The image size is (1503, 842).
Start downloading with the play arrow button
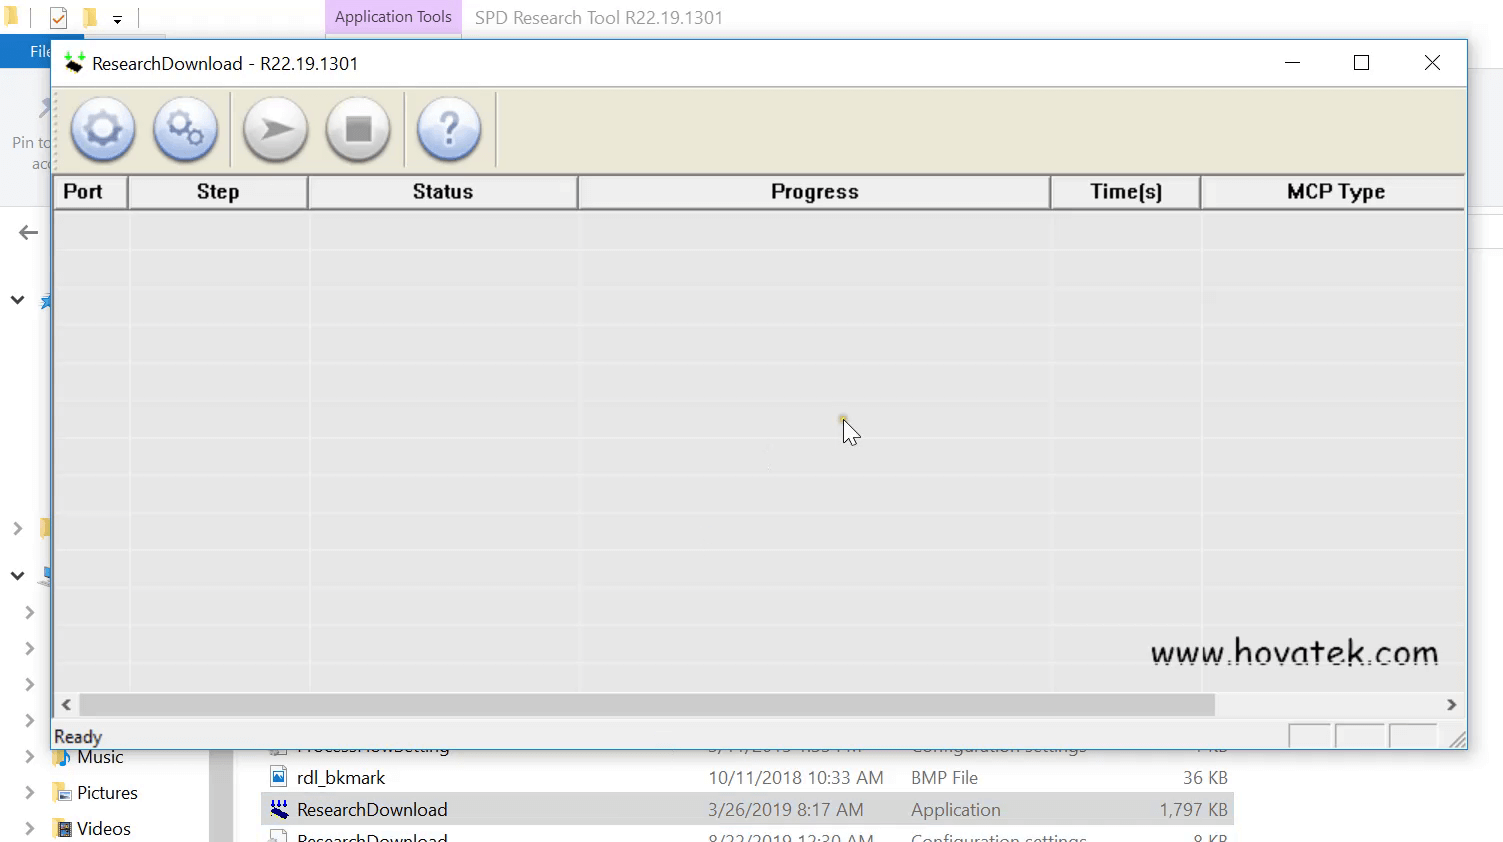[275, 130]
